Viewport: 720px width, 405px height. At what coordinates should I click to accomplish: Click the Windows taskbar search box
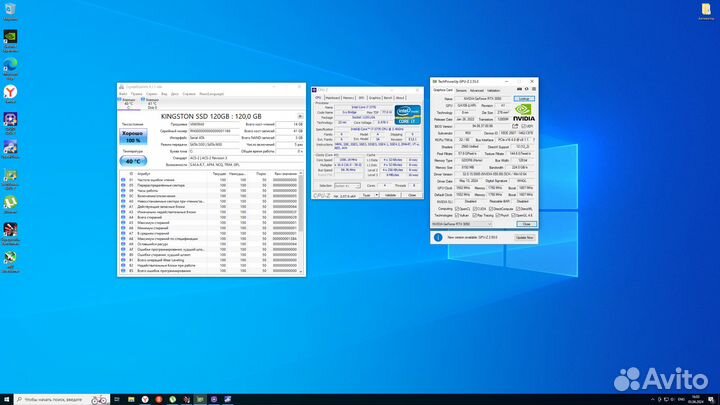click(x=62, y=399)
